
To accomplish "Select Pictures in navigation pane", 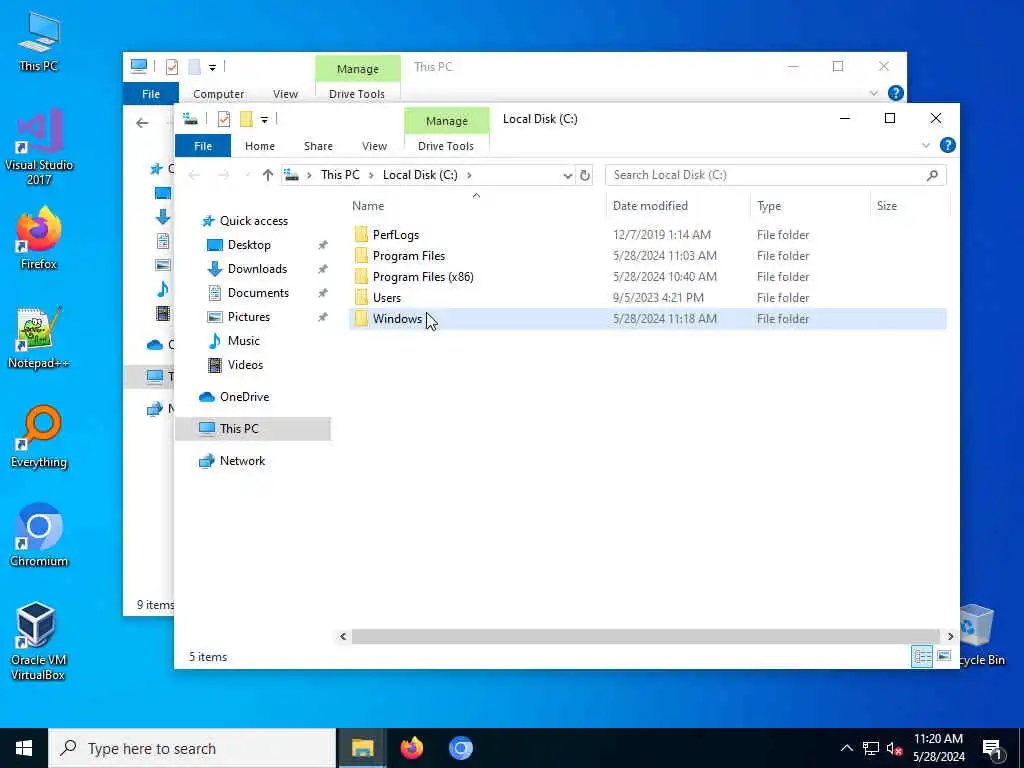I will [x=249, y=317].
